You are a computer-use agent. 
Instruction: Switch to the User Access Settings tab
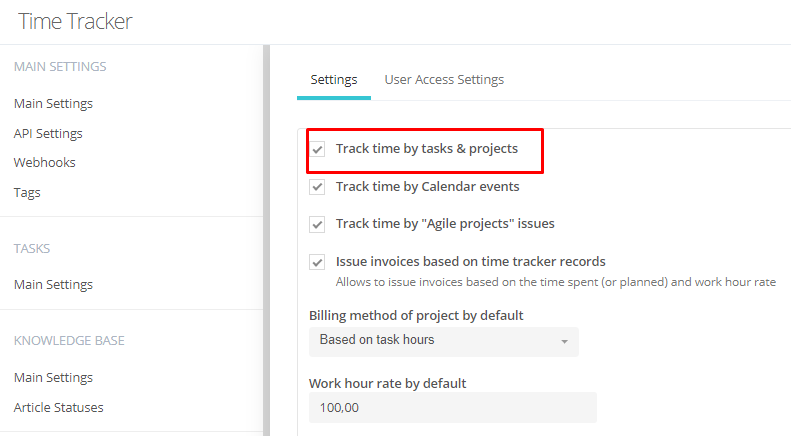pos(444,80)
